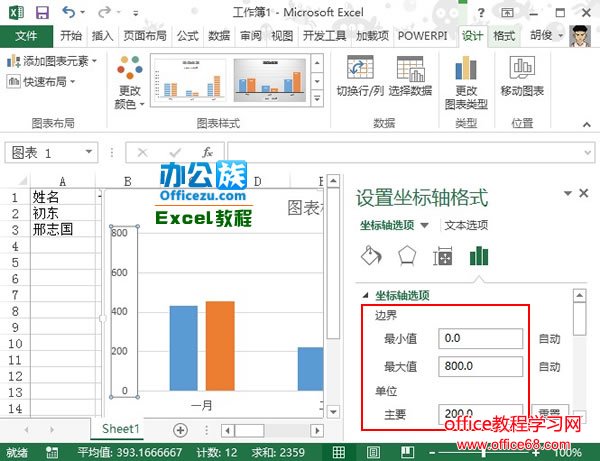Viewport: 600px width, 461px height.
Task: Select Size & Properties icon in pane
Action: pyautogui.click(x=443, y=256)
